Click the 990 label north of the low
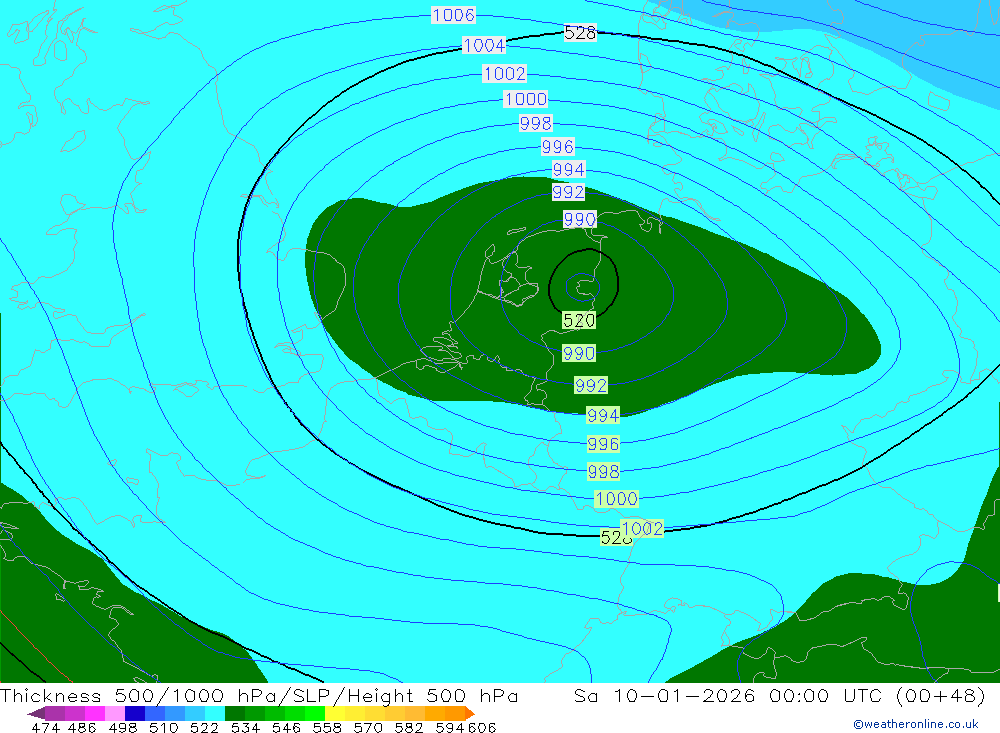Screen dimensions: 1000x733 580,219
